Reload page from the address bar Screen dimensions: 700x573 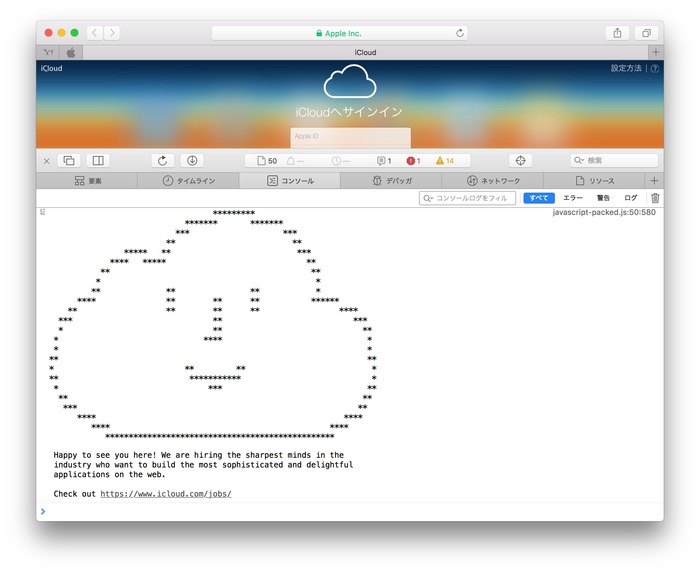pyautogui.click(x=460, y=33)
